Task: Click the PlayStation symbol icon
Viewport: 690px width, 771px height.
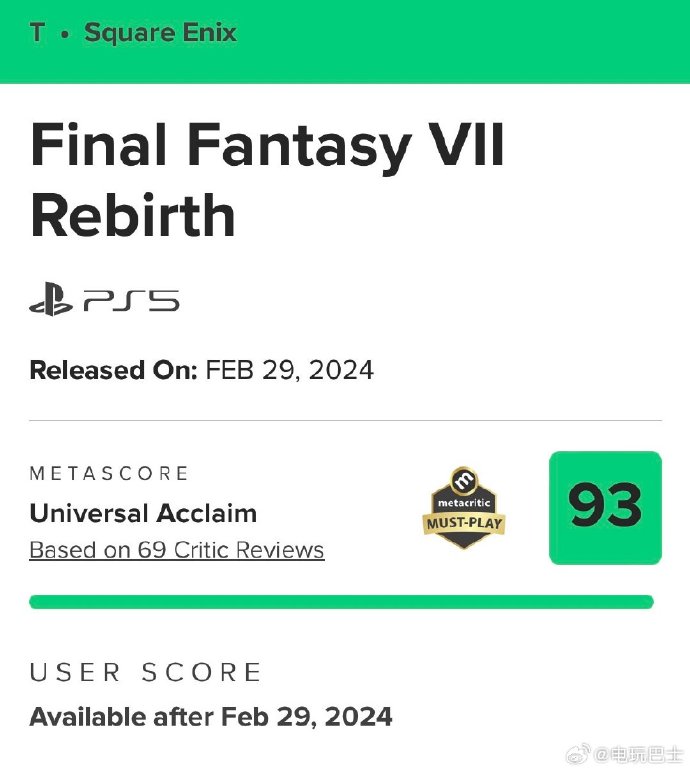Action: pyautogui.click(x=51, y=299)
